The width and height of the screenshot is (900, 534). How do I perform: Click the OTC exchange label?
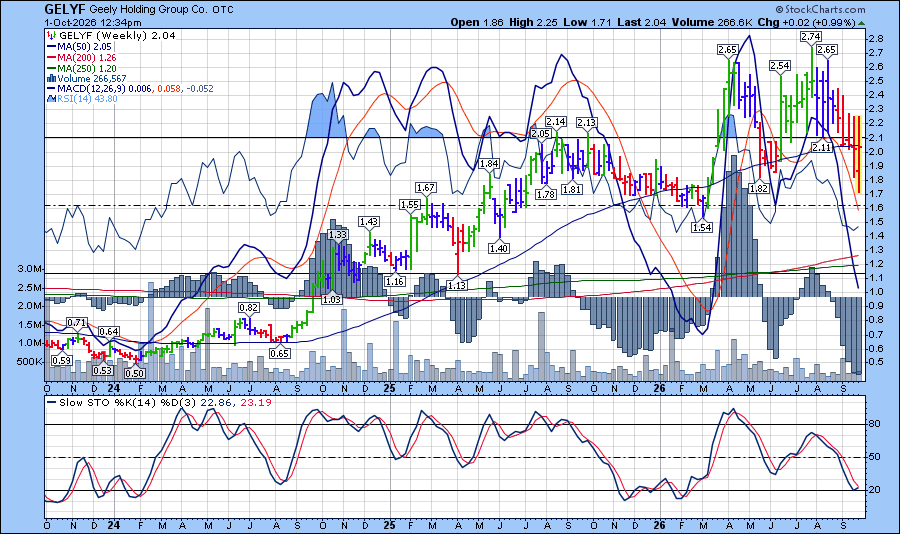point(223,10)
